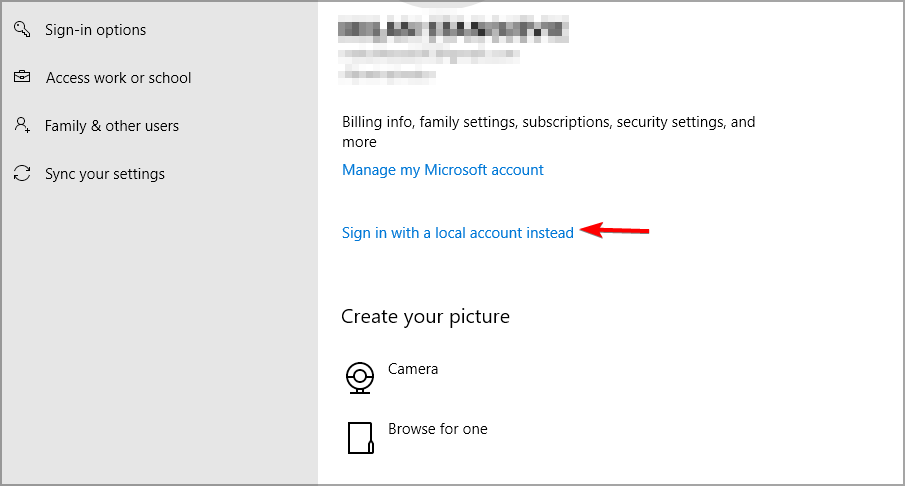The image size is (905, 486).
Task: Choose the Camera option label
Action: [413, 369]
